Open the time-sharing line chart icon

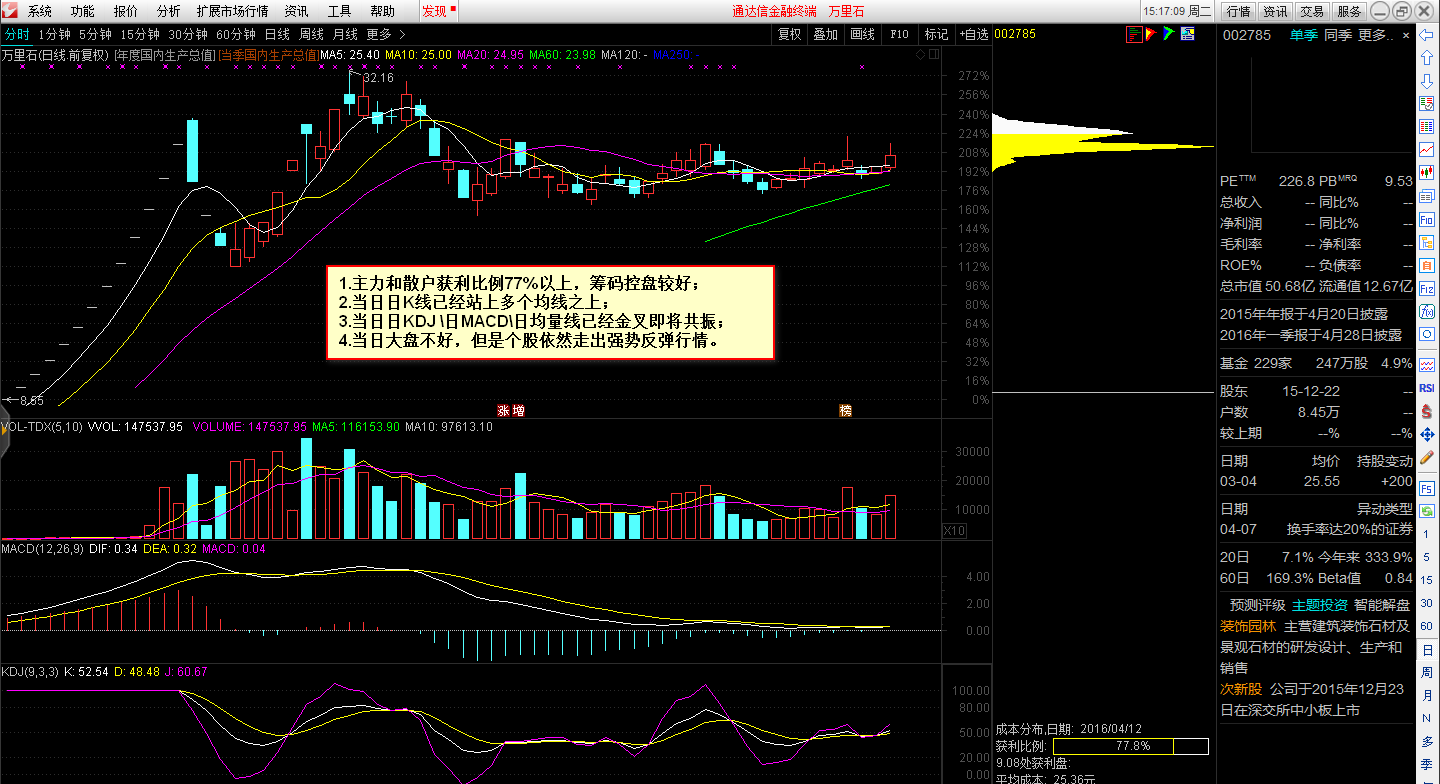click(x=1427, y=149)
